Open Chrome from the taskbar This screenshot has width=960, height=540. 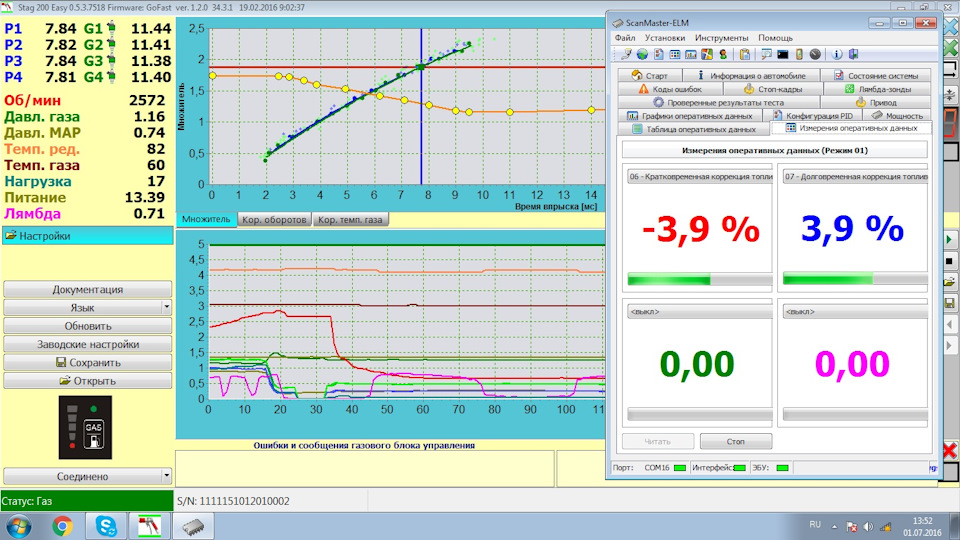(x=62, y=526)
